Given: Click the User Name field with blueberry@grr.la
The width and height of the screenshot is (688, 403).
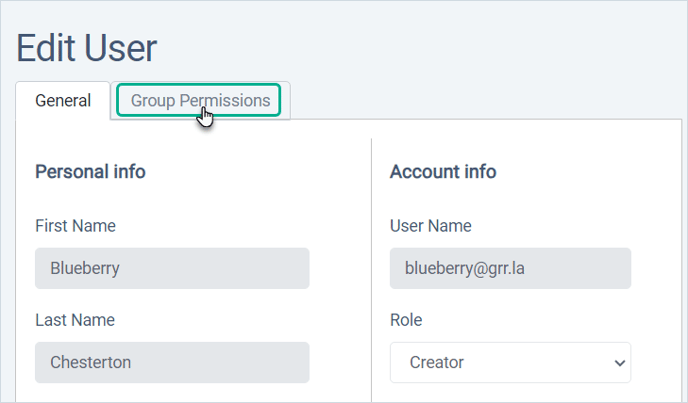Looking at the screenshot, I should 510,268.
